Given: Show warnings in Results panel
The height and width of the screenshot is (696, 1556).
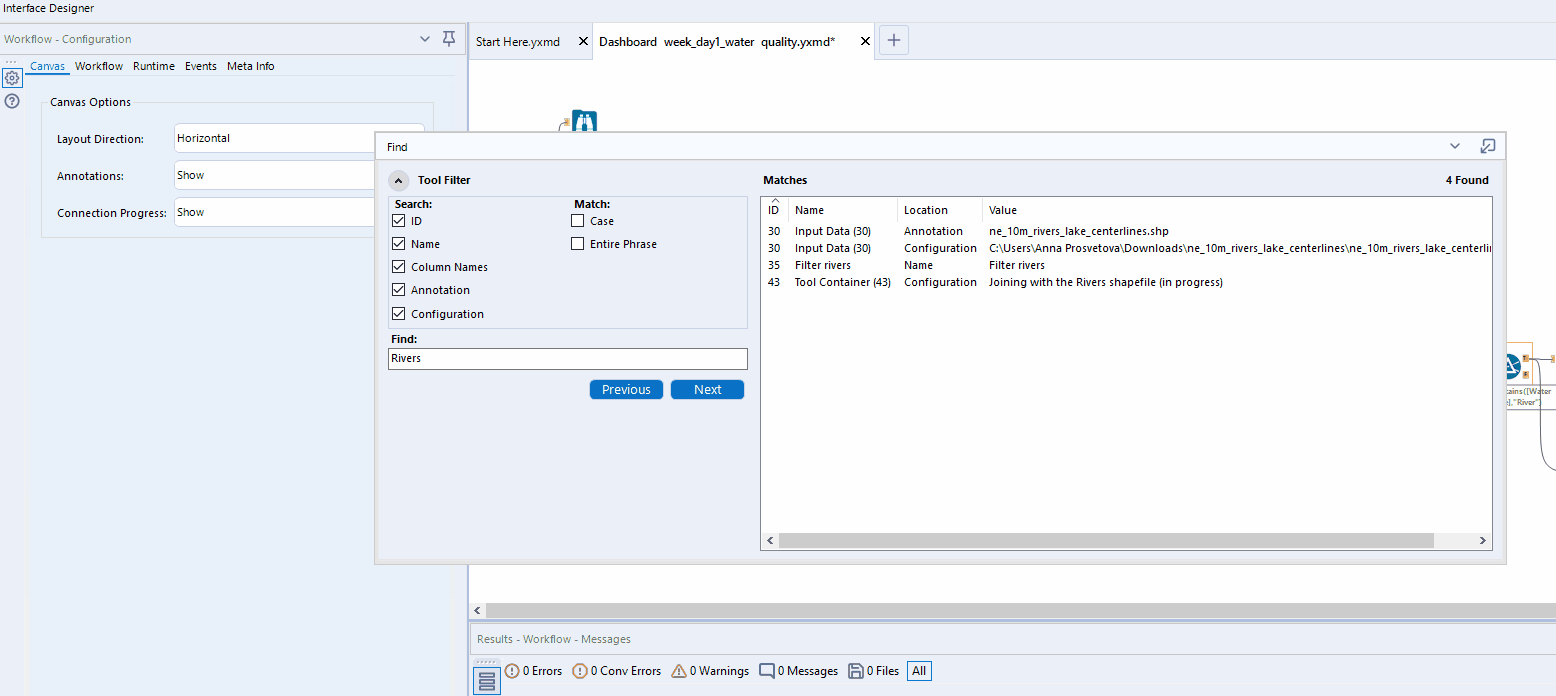Looking at the screenshot, I should (709, 671).
